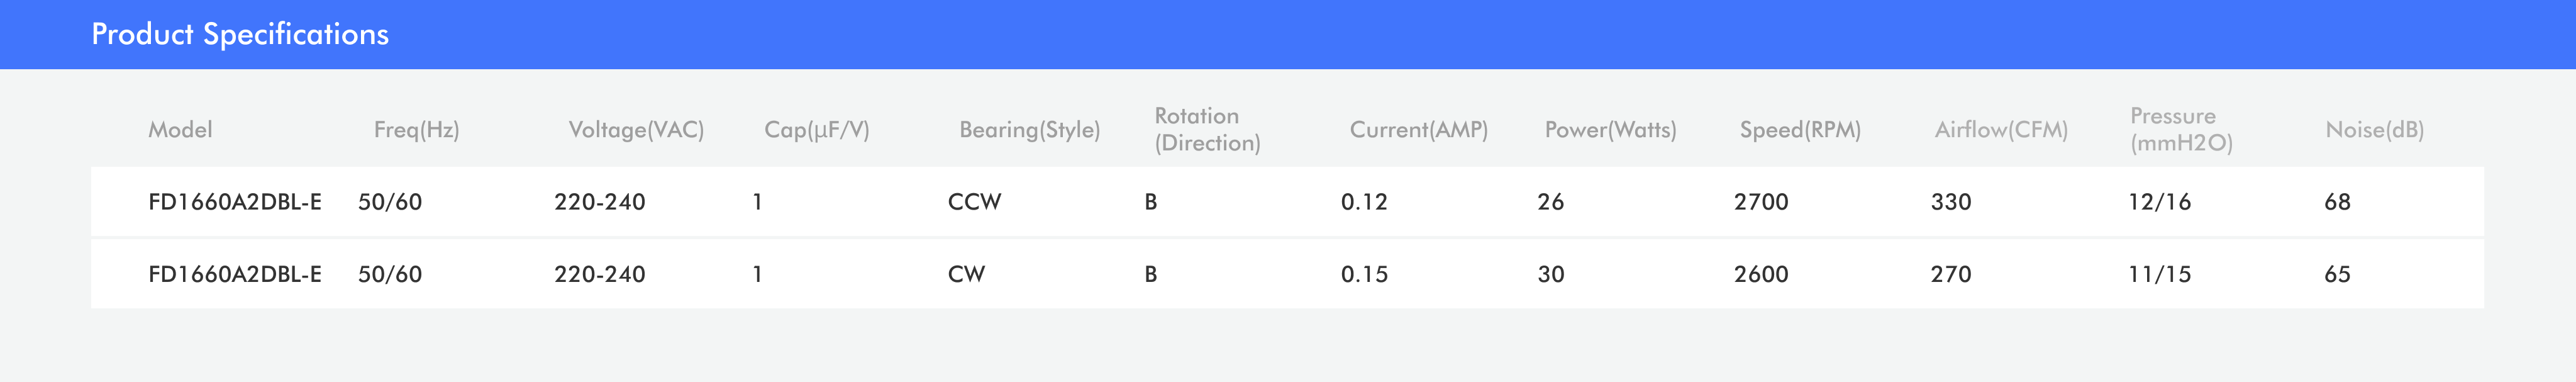Click the 2700 speed value
2576x382 pixels.
pos(1760,202)
